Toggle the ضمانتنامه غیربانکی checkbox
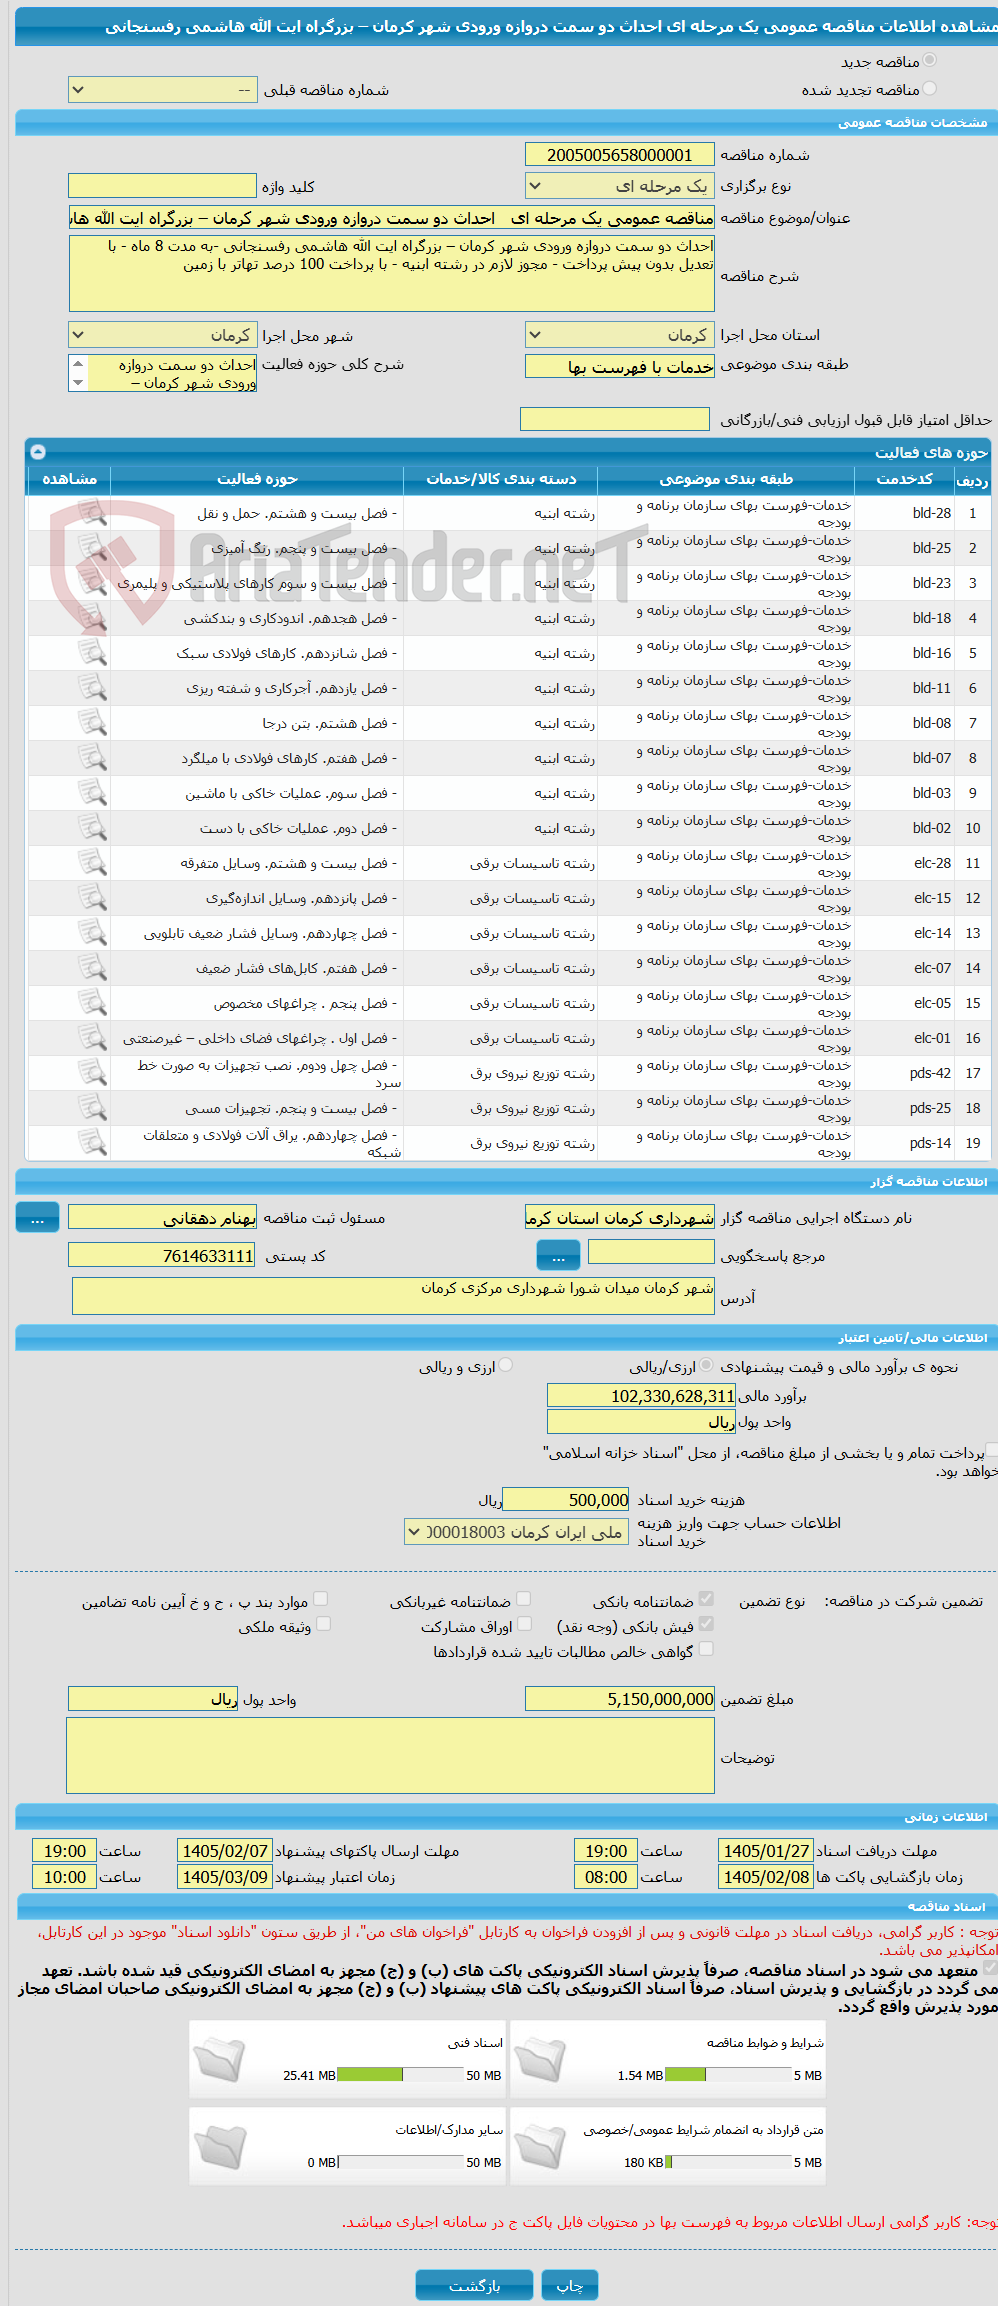 pyautogui.click(x=523, y=1600)
